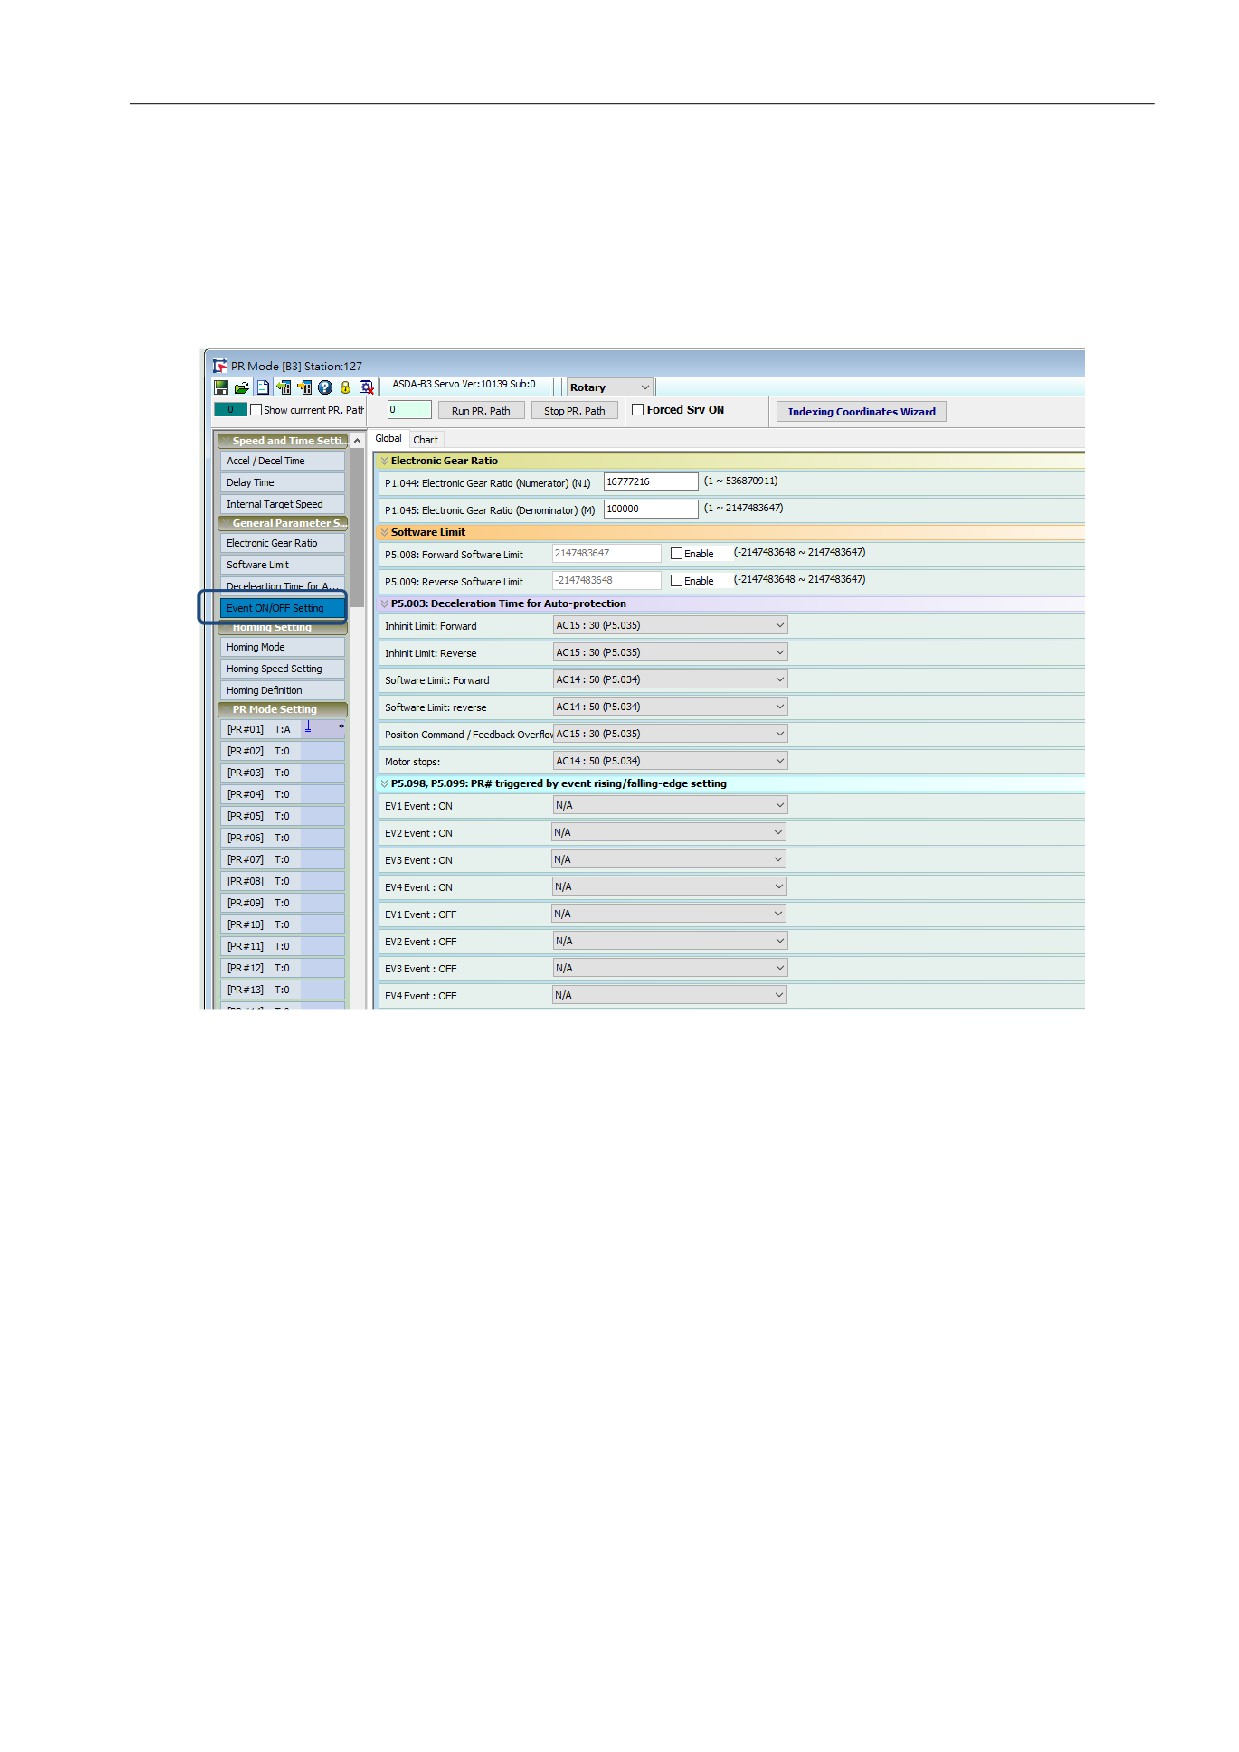The height and width of the screenshot is (1752, 1239).
Task: Open Homing Definition item
Action: pos(282,690)
